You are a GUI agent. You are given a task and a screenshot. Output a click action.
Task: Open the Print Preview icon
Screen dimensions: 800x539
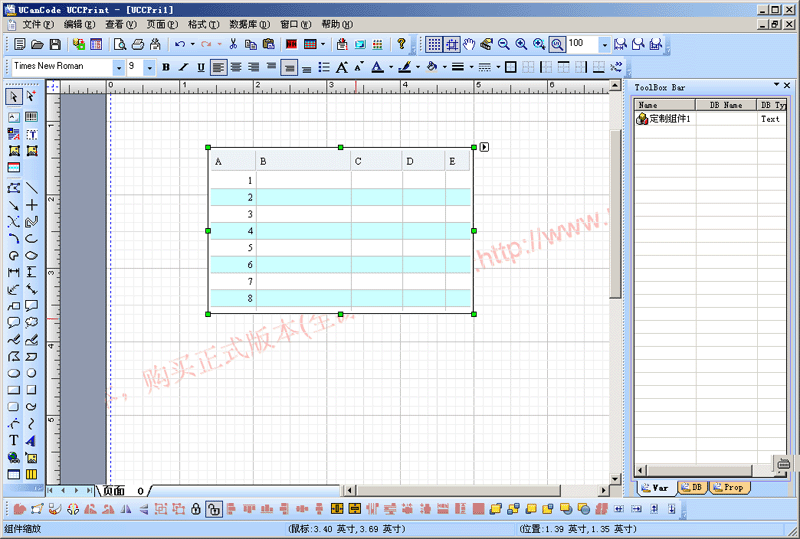click(x=120, y=45)
